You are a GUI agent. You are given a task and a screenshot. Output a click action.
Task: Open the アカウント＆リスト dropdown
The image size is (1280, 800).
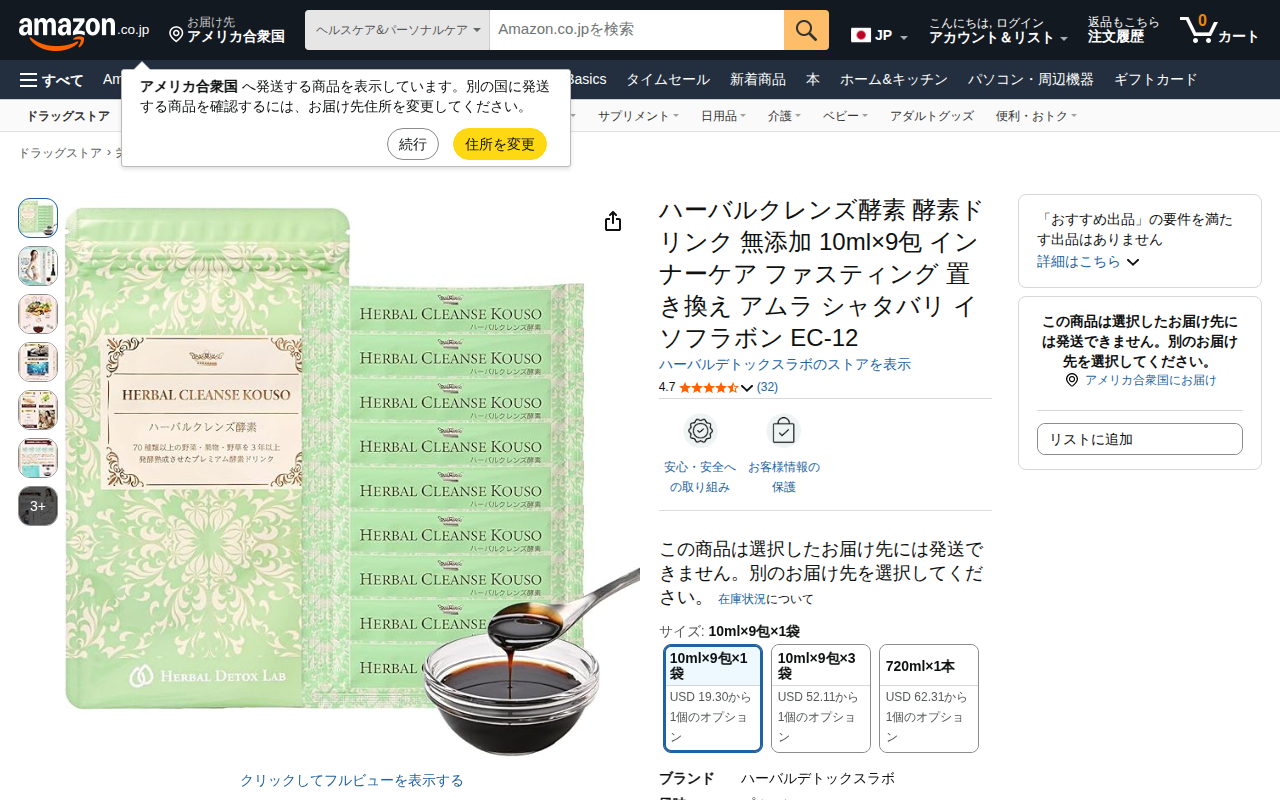coord(998,31)
